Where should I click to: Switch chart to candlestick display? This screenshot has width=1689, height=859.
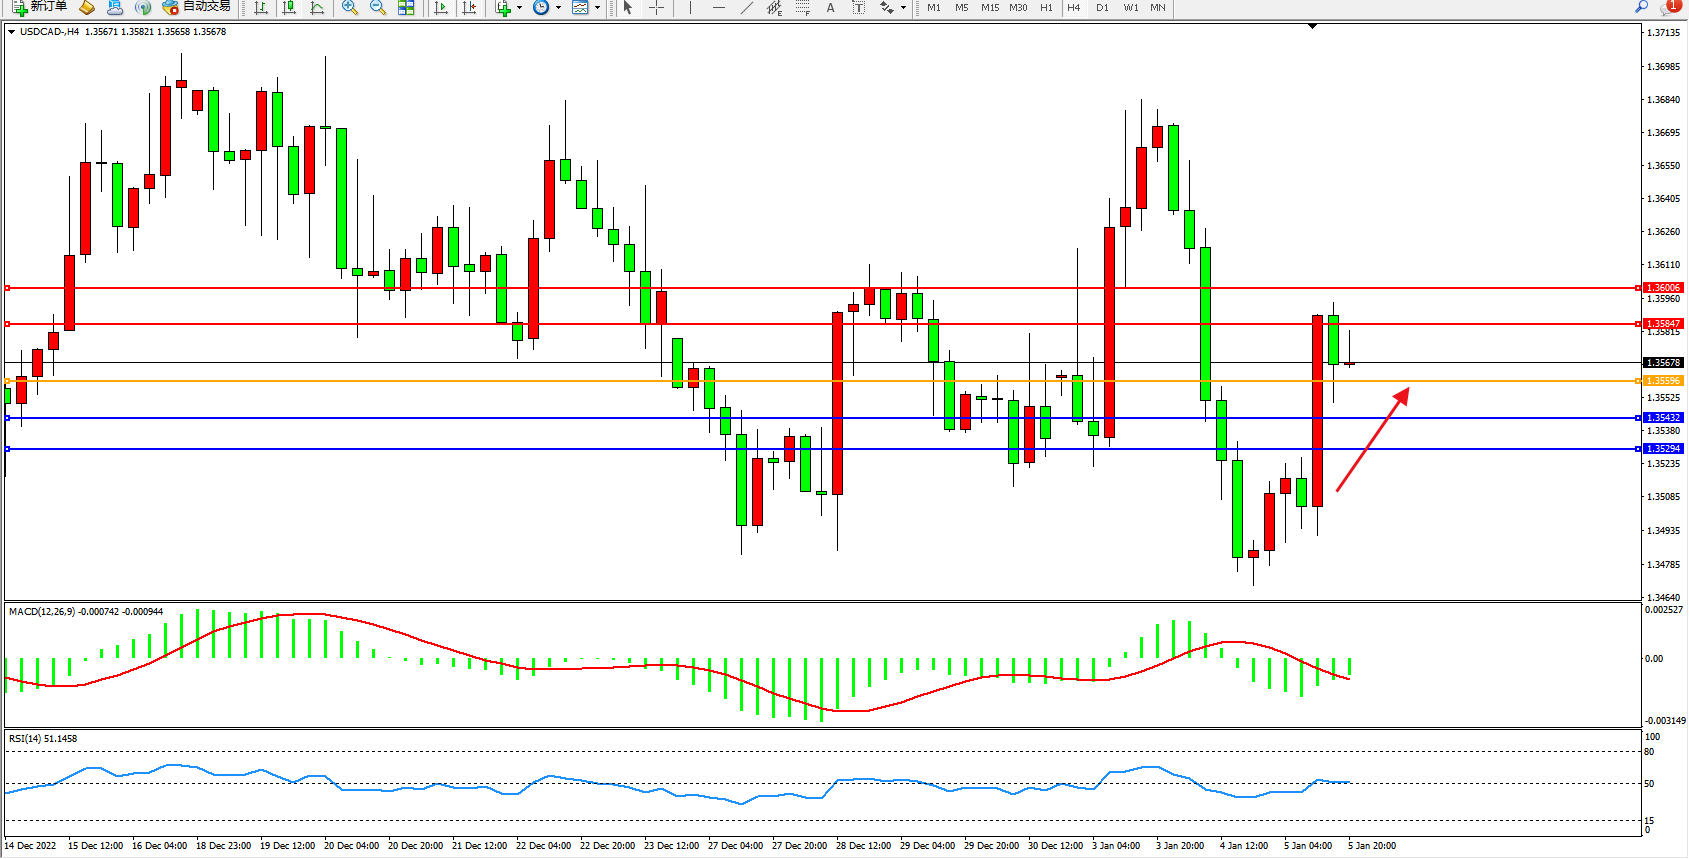pyautogui.click(x=289, y=8)
